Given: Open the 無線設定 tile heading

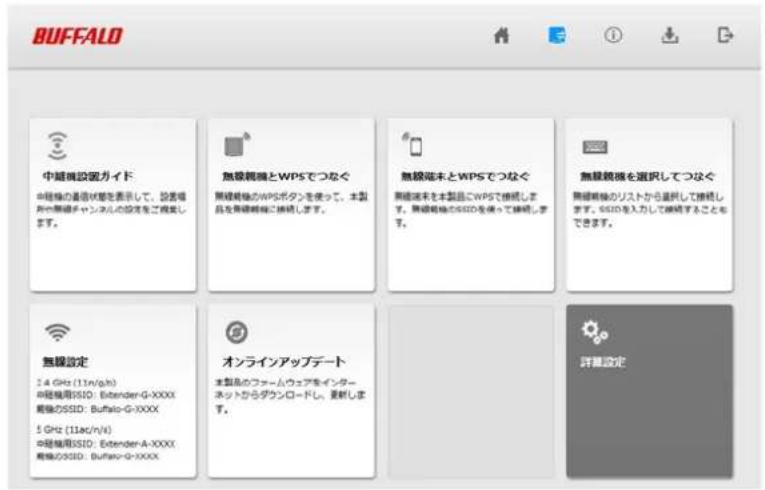Looking at the screenshot, I should click(65, 362).
